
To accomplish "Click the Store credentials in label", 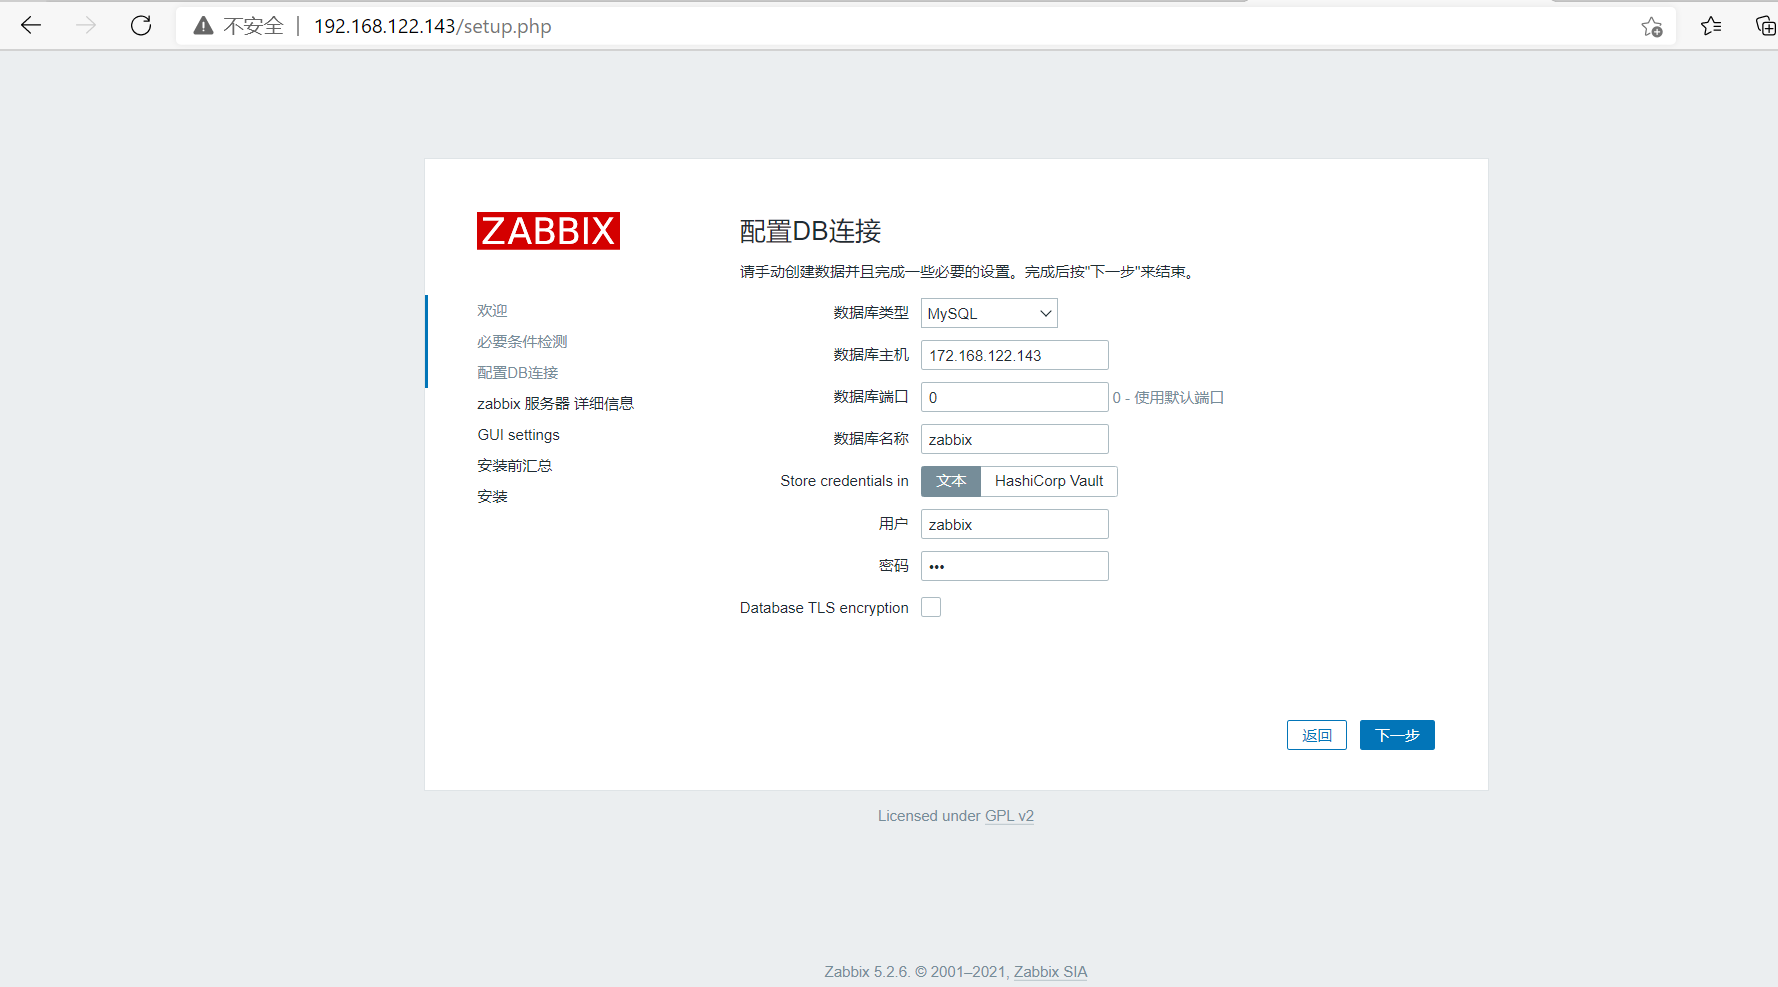I will 845,481.
